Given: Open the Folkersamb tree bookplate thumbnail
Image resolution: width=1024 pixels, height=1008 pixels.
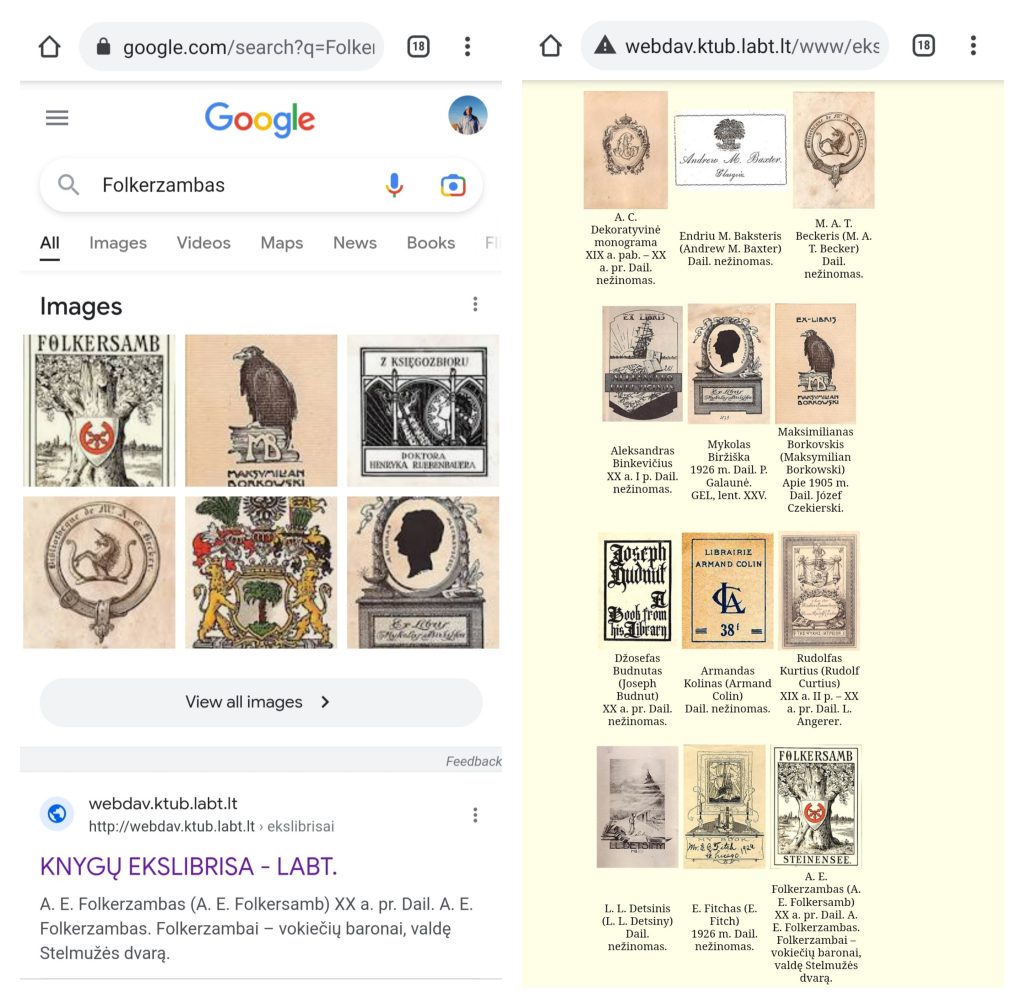Looking at the screenshot, I should (99, 411).
